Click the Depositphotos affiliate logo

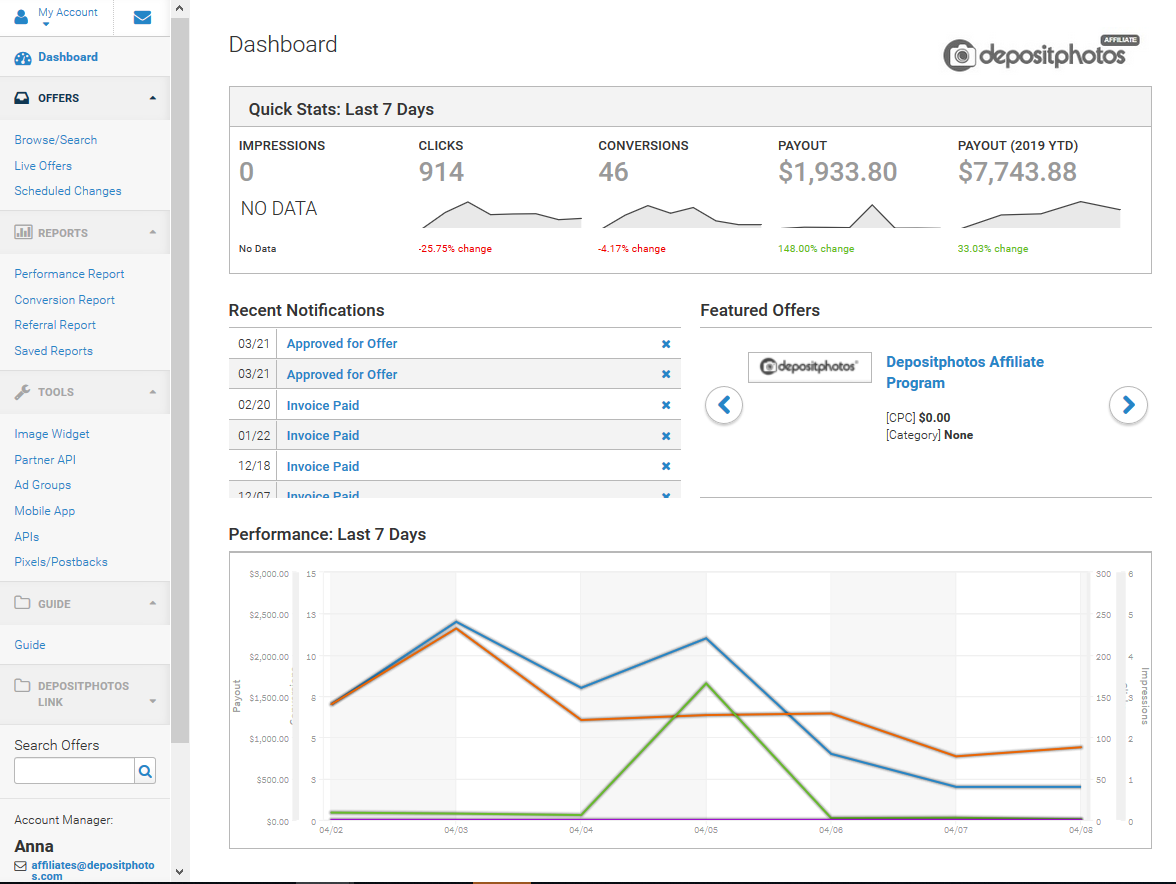point(1041,53)
